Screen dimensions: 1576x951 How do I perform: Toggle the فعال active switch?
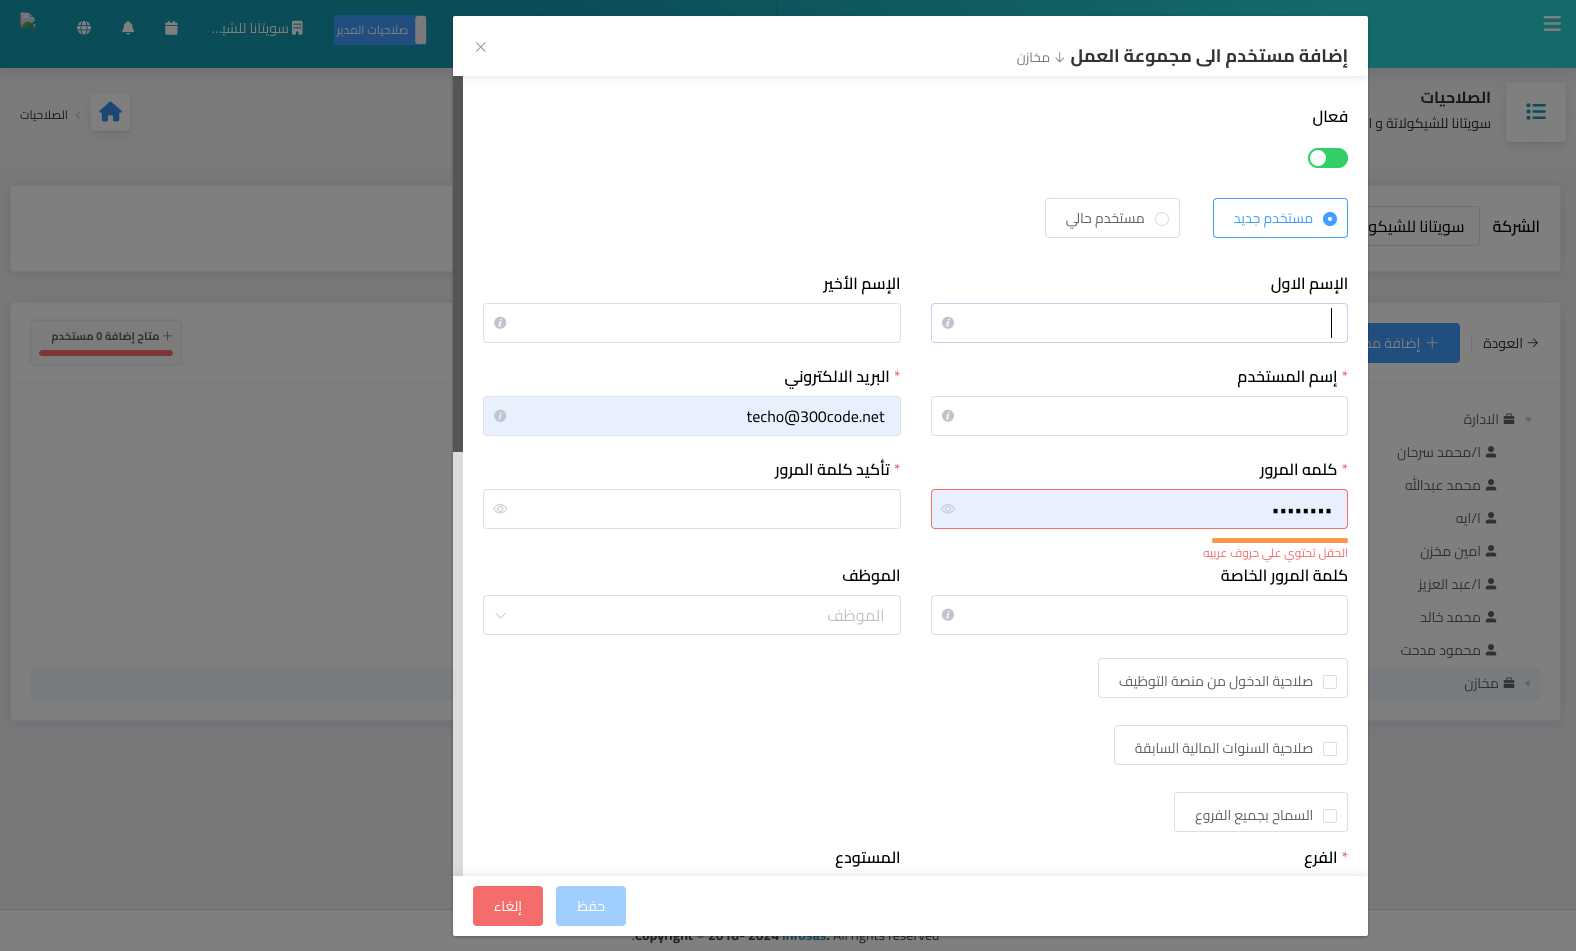(1327, 158)
